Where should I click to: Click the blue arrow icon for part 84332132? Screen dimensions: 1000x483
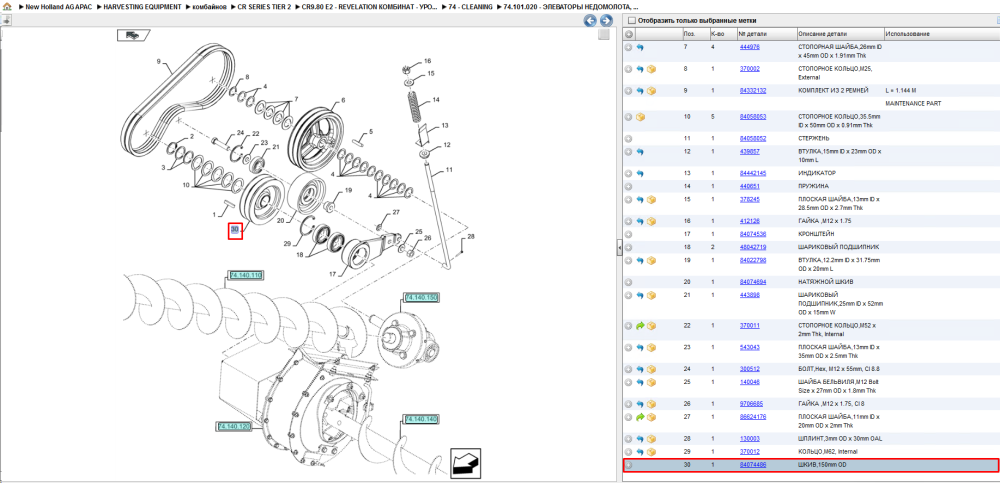pyautogui.click(x=640, y=91)
